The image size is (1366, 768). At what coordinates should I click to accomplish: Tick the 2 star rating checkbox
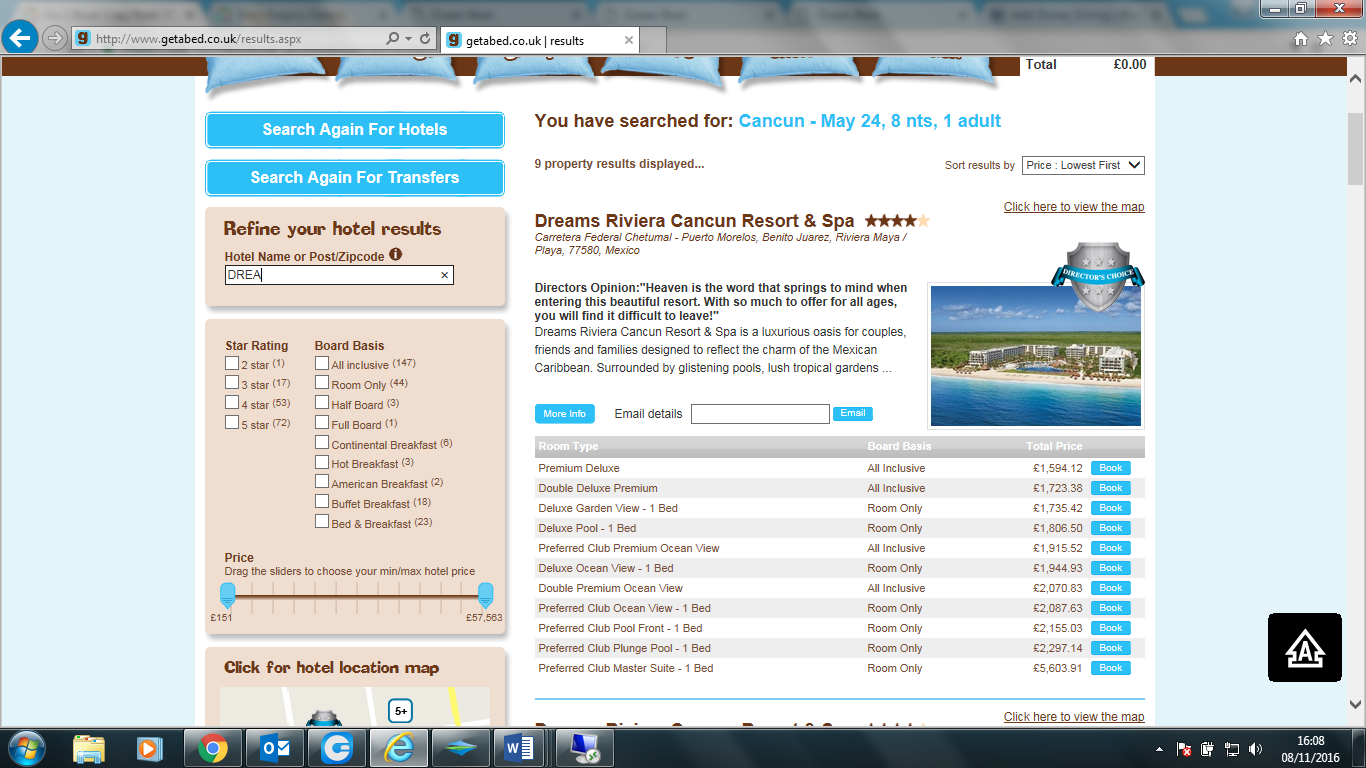[x=232, y=363]
